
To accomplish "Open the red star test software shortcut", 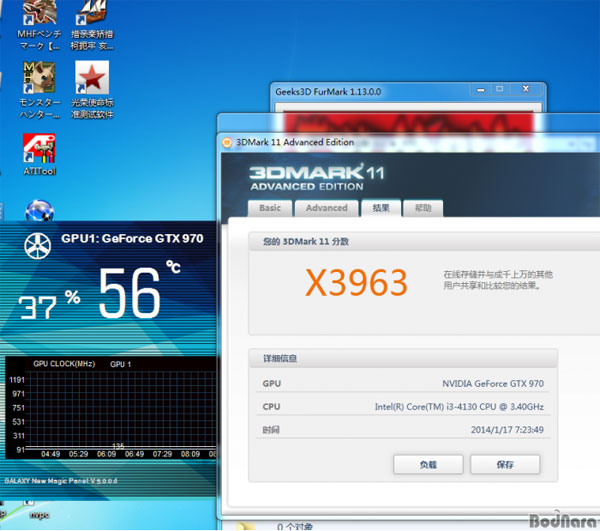I will 92,78.
